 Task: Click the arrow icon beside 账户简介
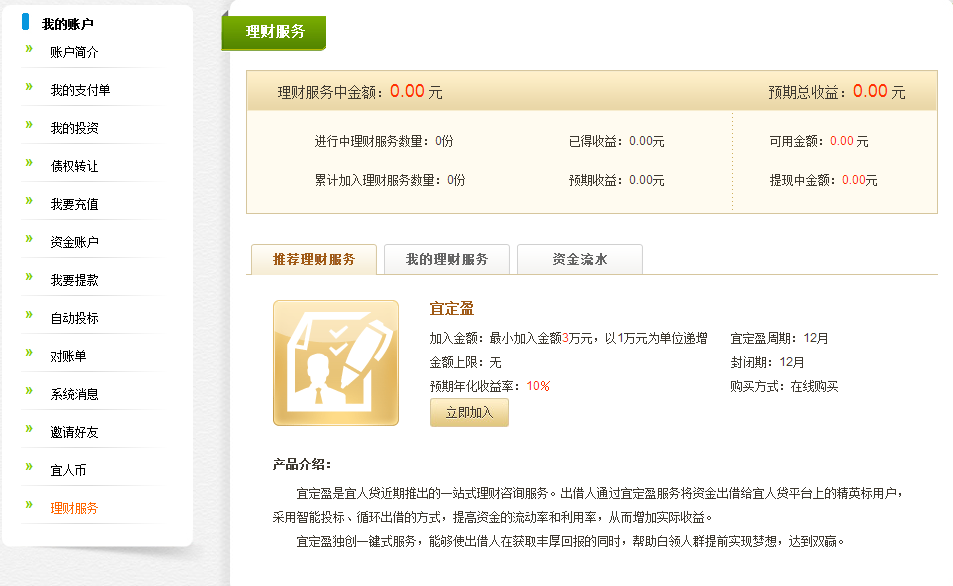29,49
